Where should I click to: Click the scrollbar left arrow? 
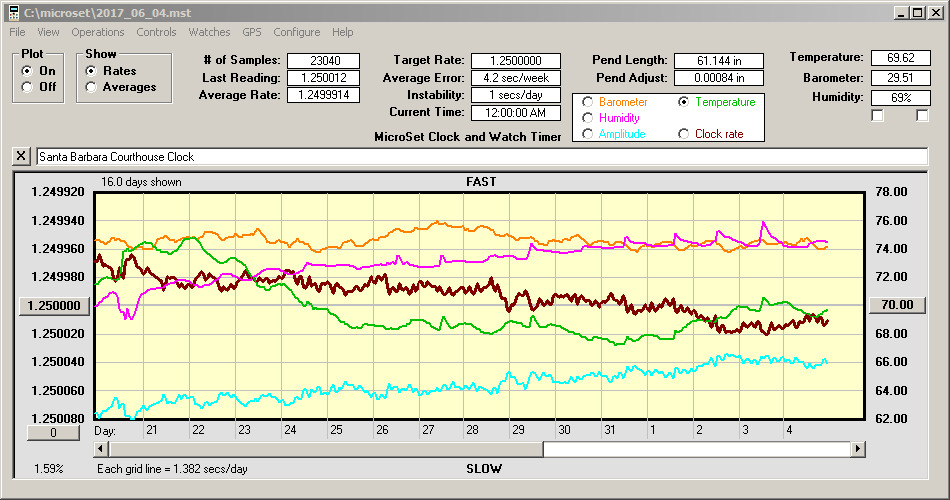tap(102, 449)
